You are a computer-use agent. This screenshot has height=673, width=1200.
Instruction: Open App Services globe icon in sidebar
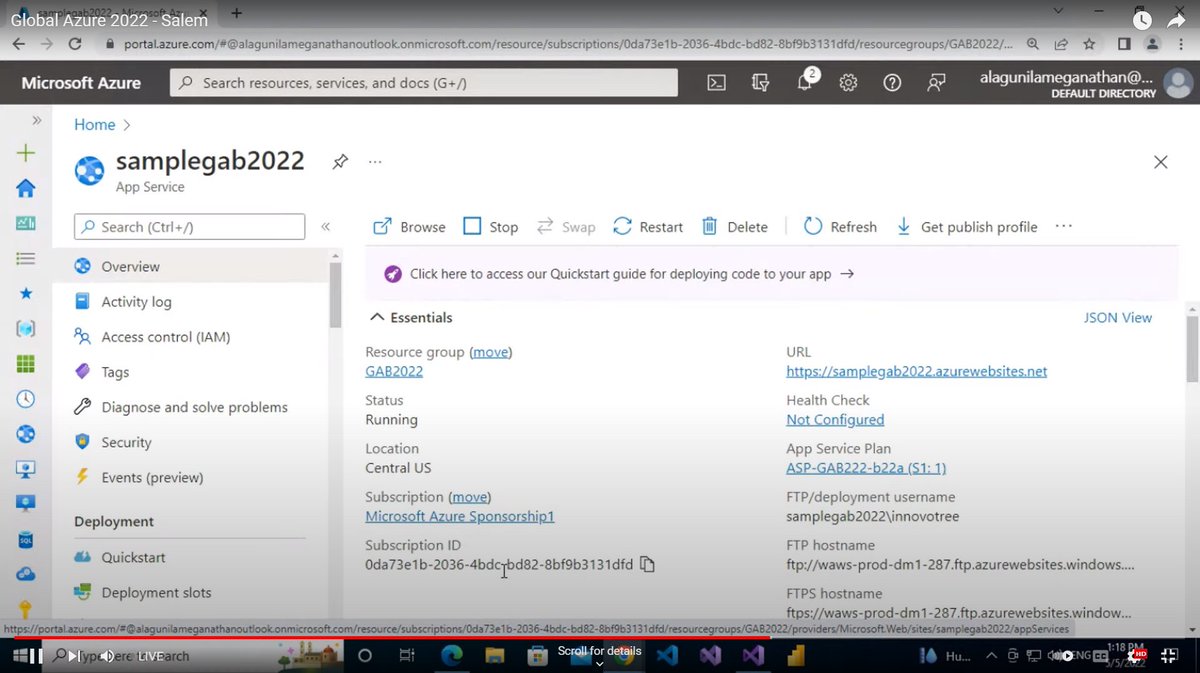[x=26, y=434]
